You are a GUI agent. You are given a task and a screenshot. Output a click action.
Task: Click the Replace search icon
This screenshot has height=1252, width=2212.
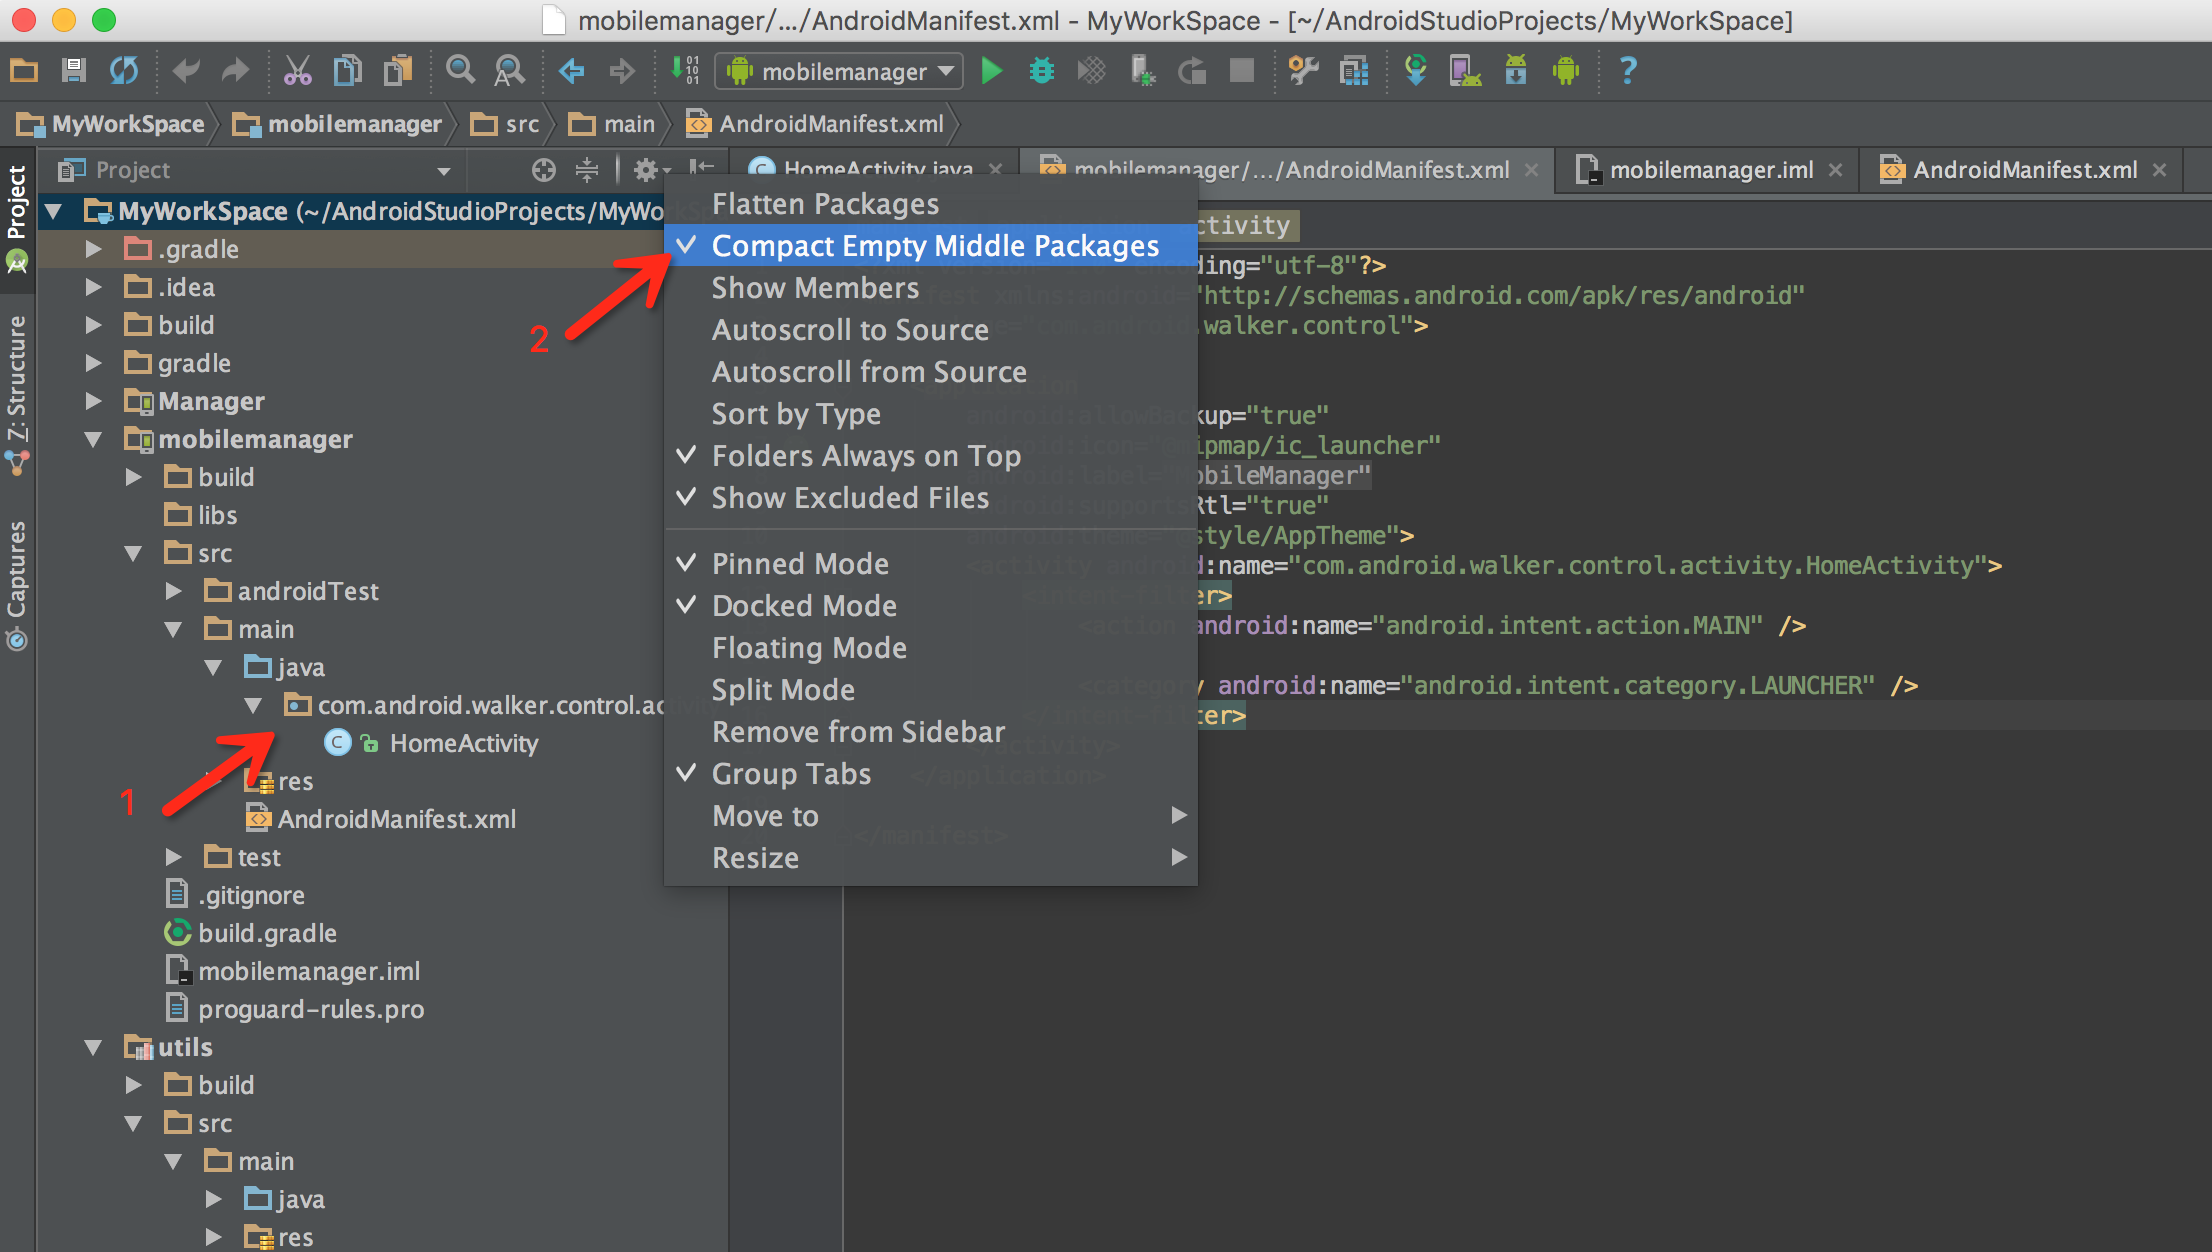pos(510,71)
